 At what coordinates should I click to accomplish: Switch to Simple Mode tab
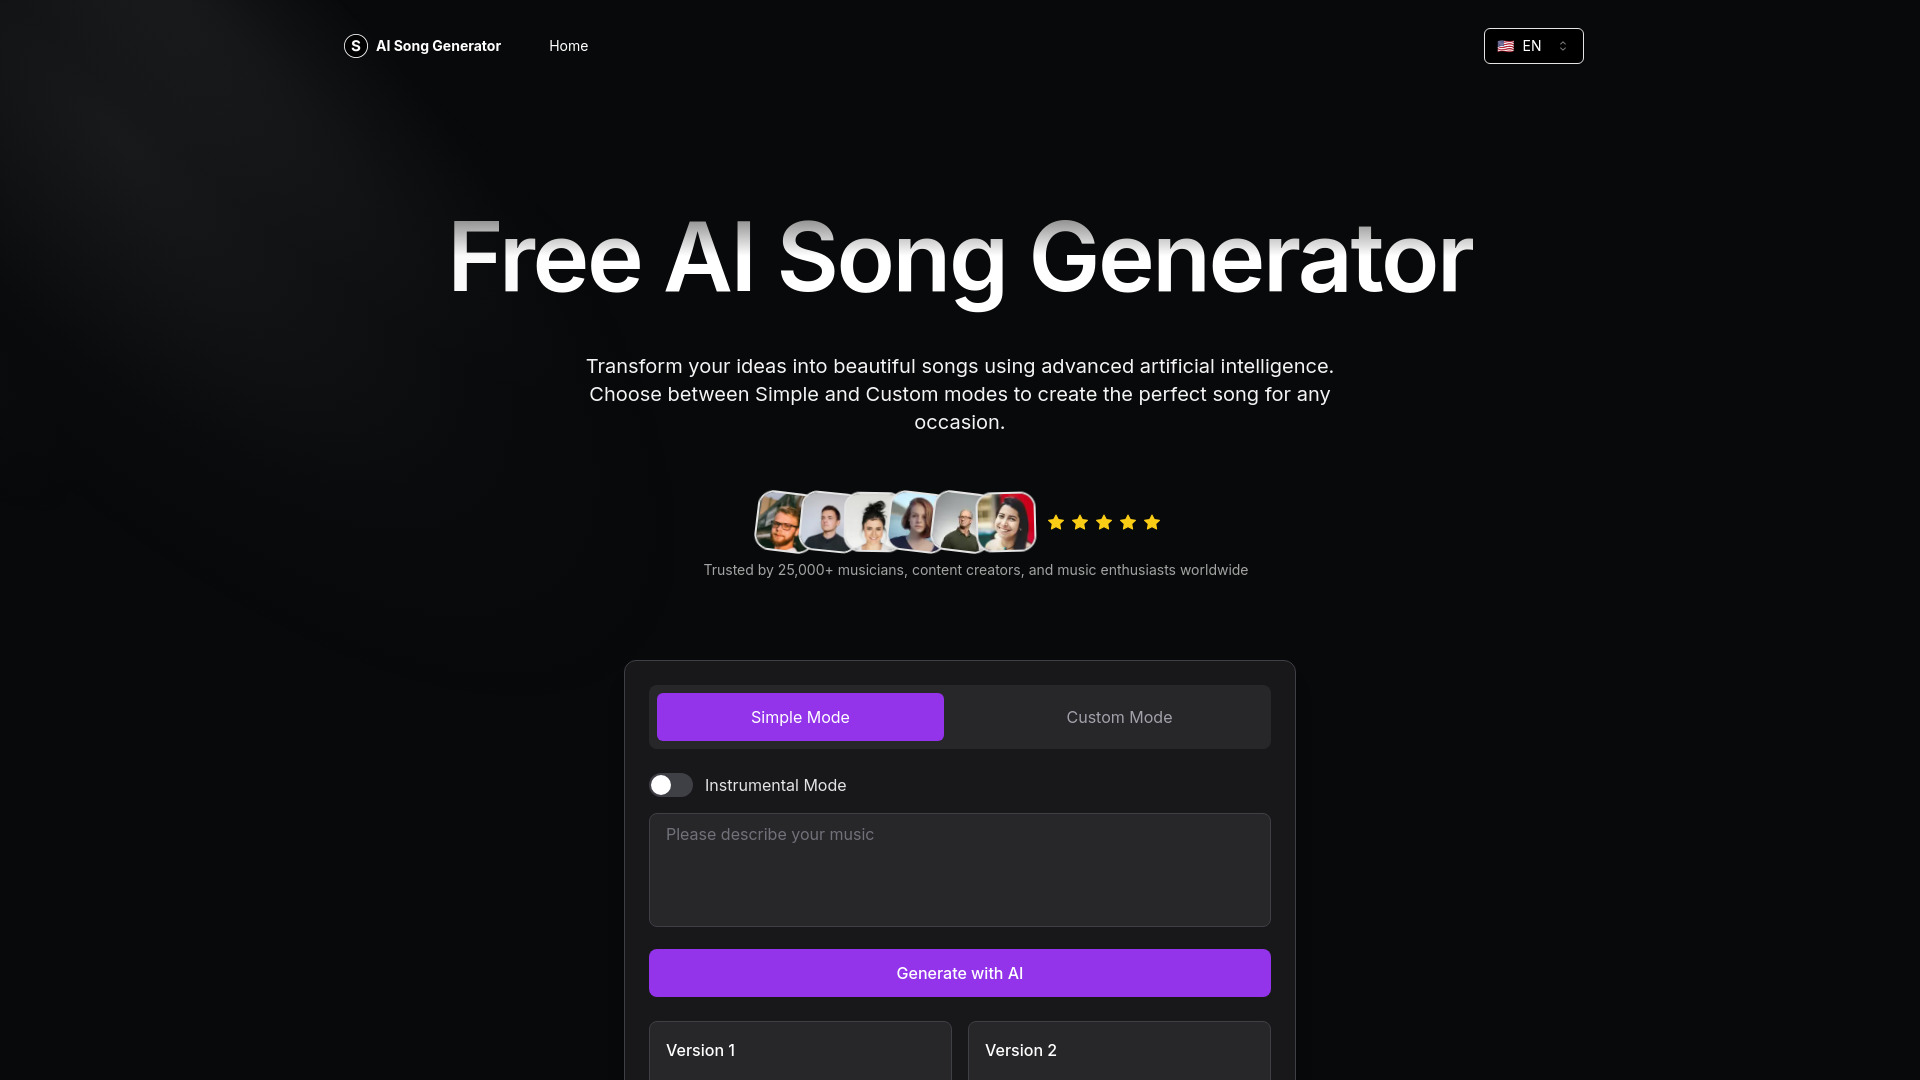pos(799,716)
